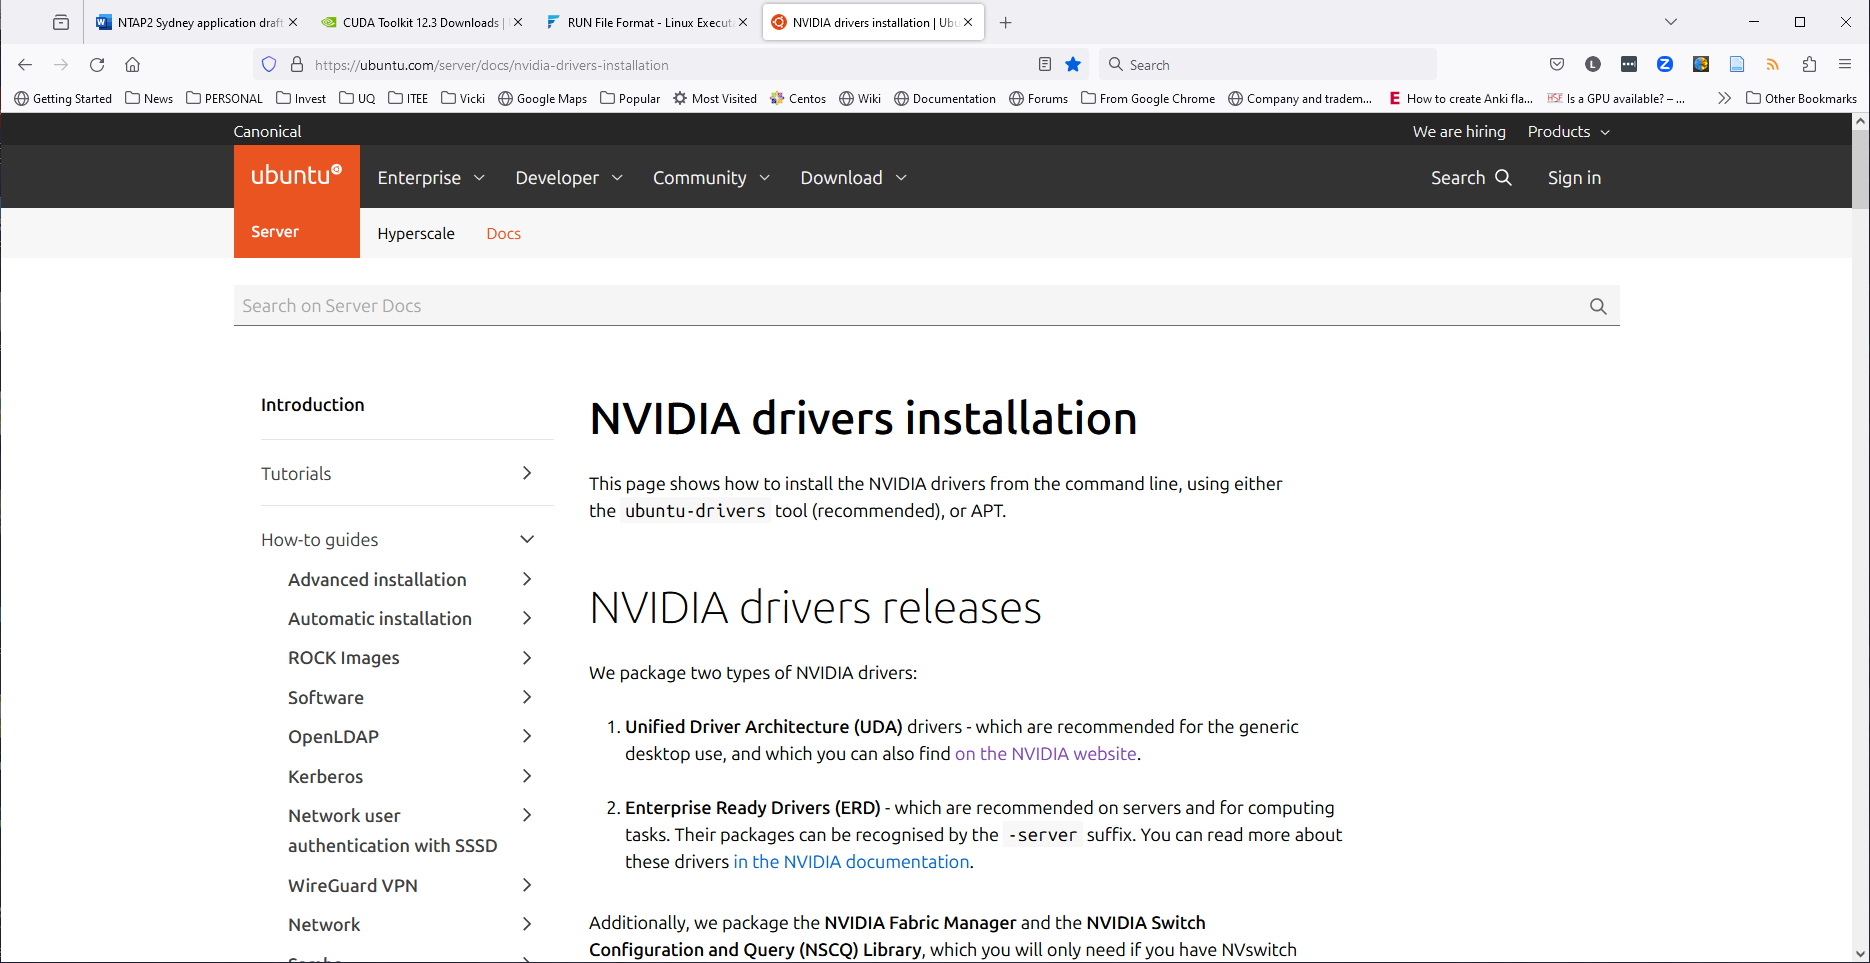This screenshot has height=963, width=1870.
Task: Show more bookmarks overflow chevron
Action: (1724, 98)
